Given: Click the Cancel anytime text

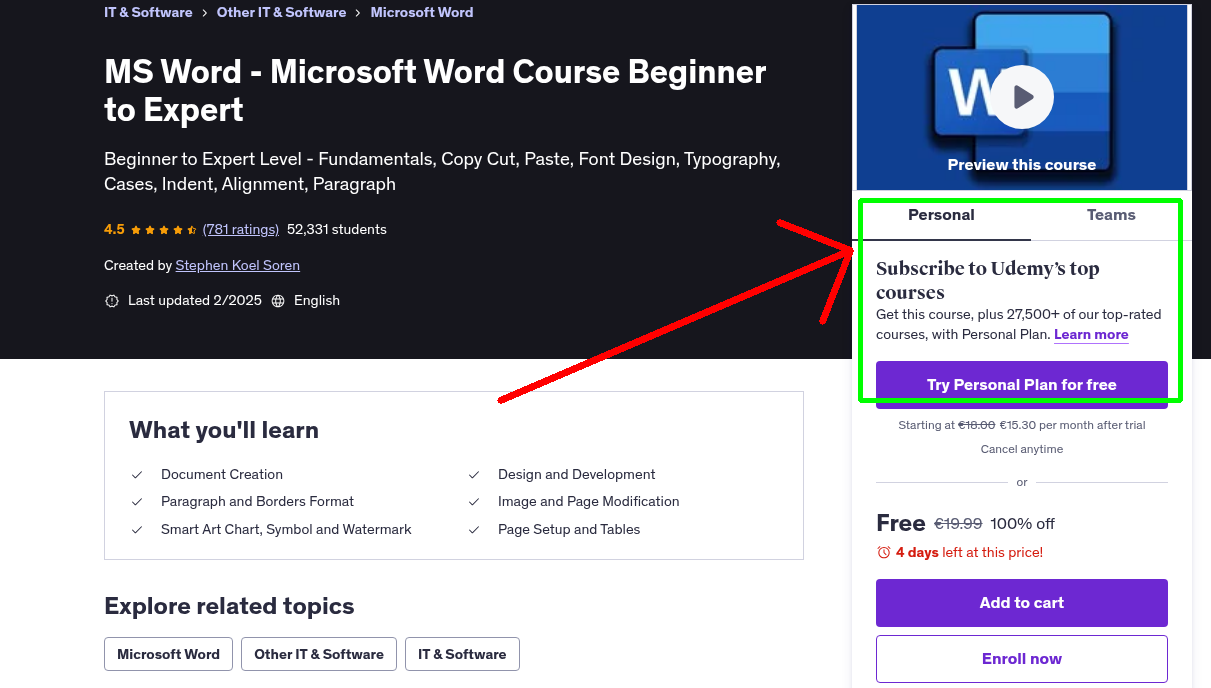Looking at the screenshot, I should coord(1022,449).
